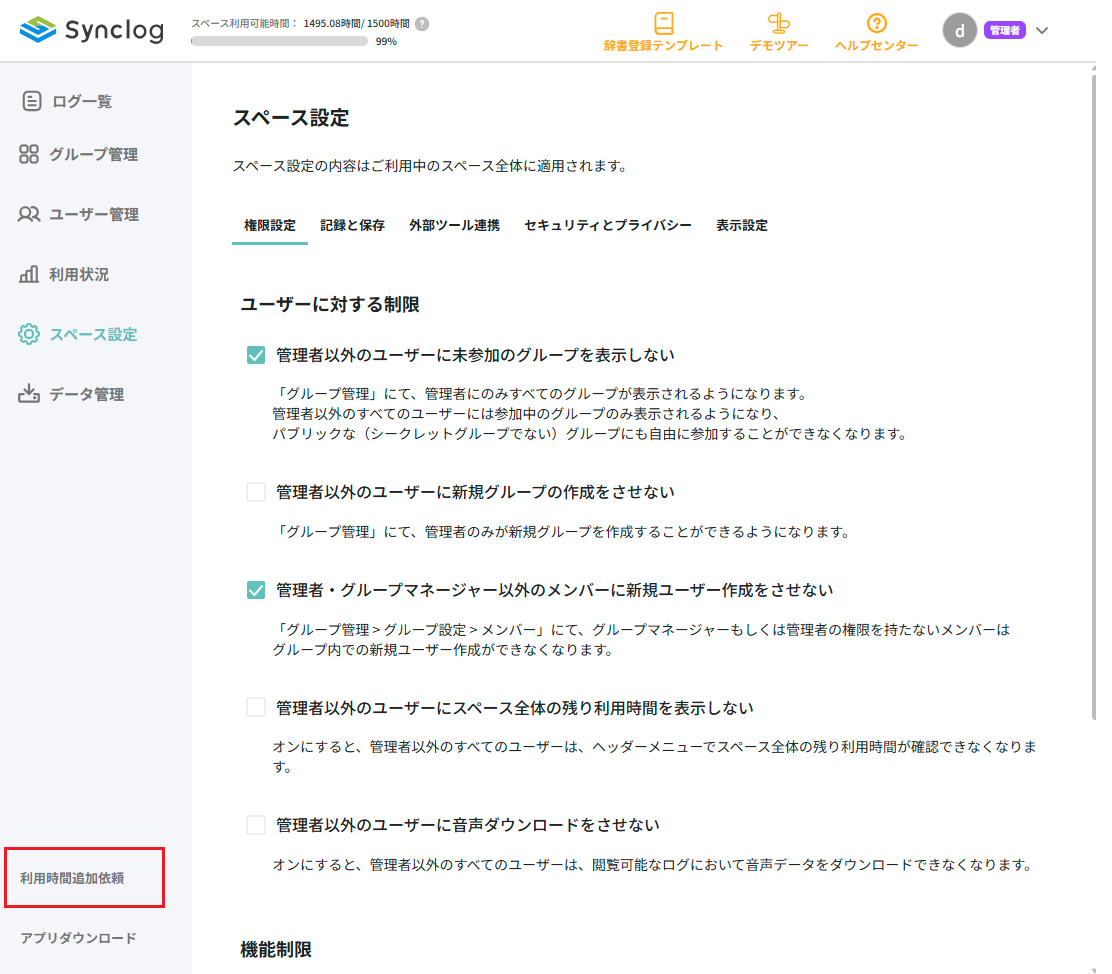Click the 1495.08時間/ 1500時間 value

click(356, 23)
